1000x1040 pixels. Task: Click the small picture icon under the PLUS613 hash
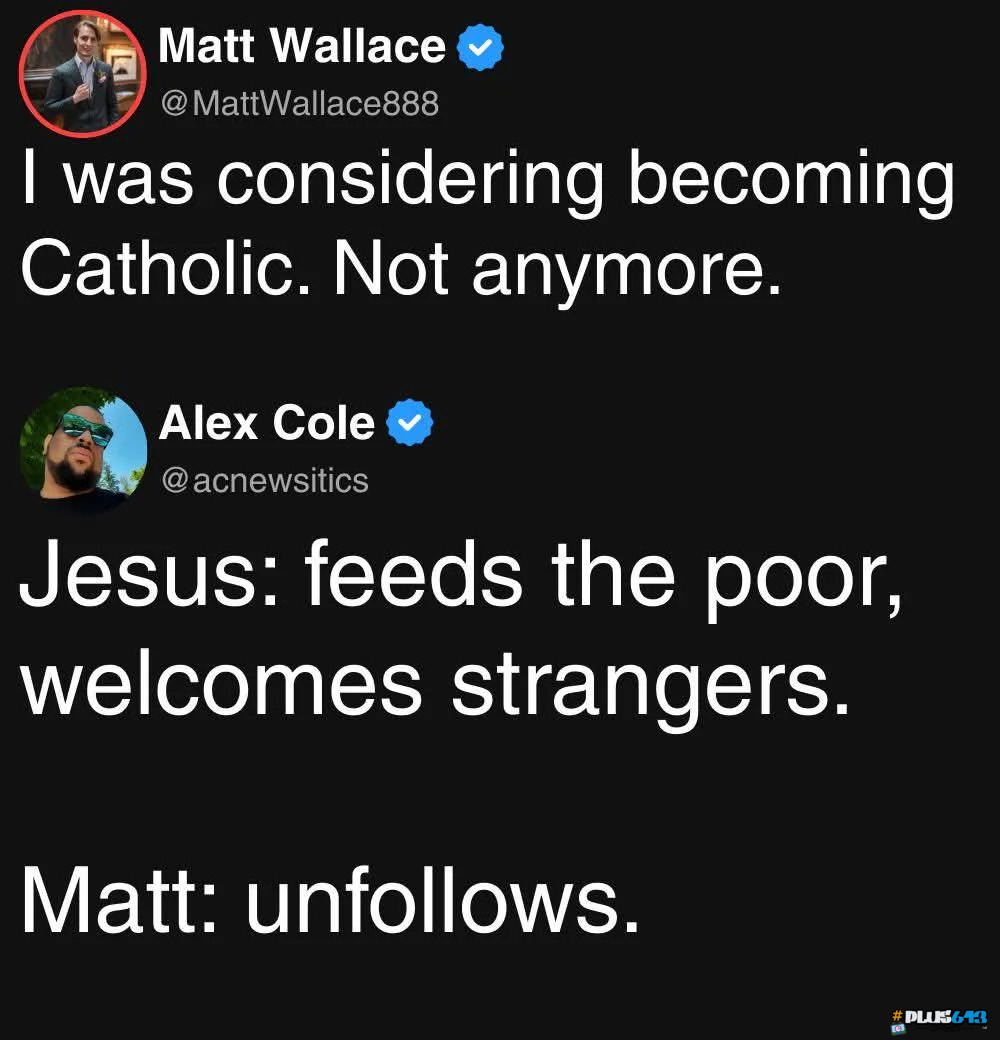[x=899, y=1029]
